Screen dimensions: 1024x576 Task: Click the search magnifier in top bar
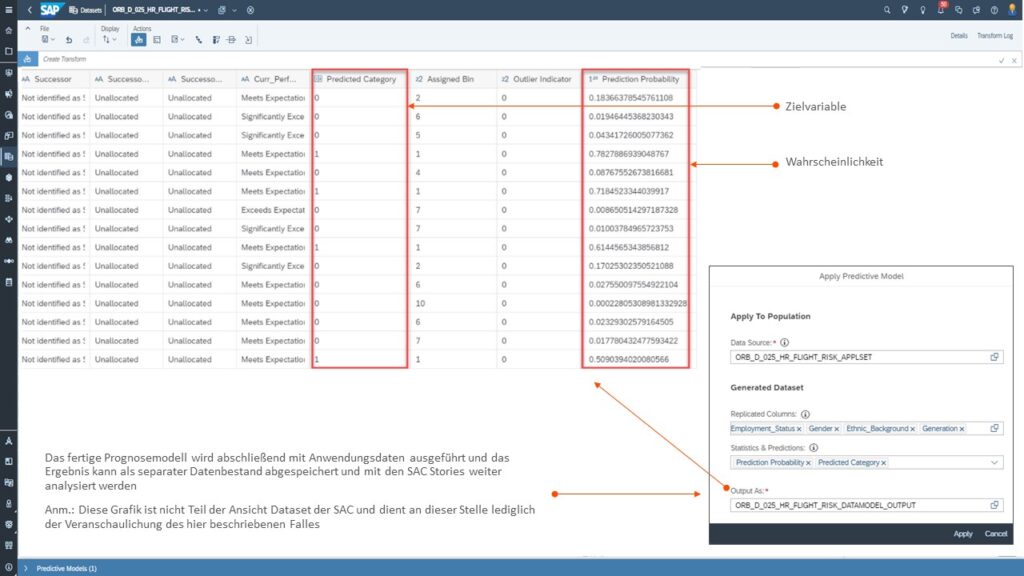888,9
